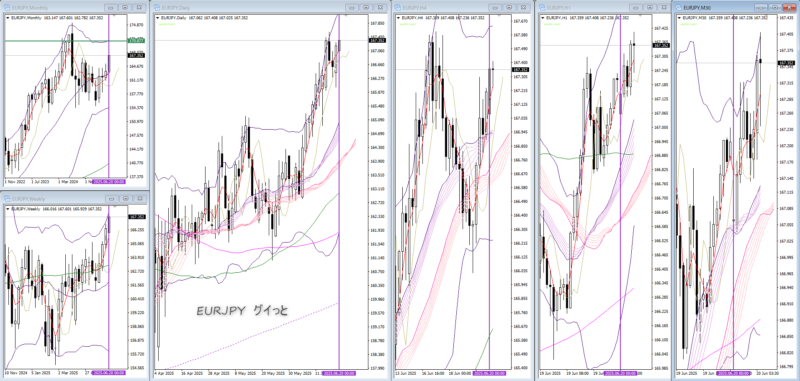
Task: Click the EURJPY,Monthly window chart icon
Action: click(x=6, y=8)
